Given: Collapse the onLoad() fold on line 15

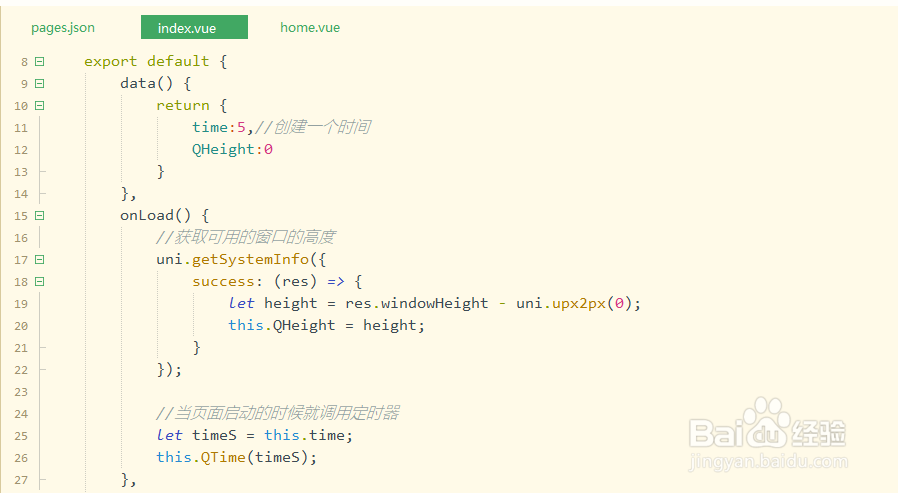Looking at the screenshot, I should click(x=40, y=216).
